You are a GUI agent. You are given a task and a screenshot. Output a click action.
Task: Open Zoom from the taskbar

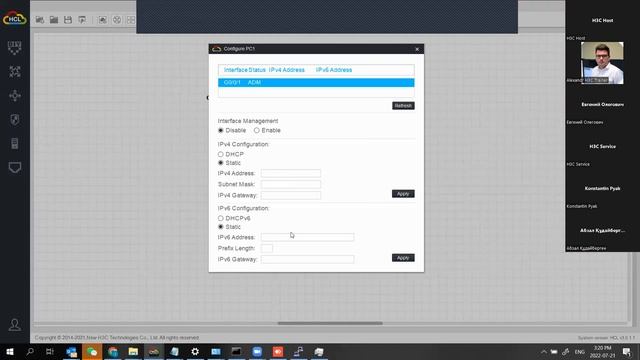pos(257,352)
